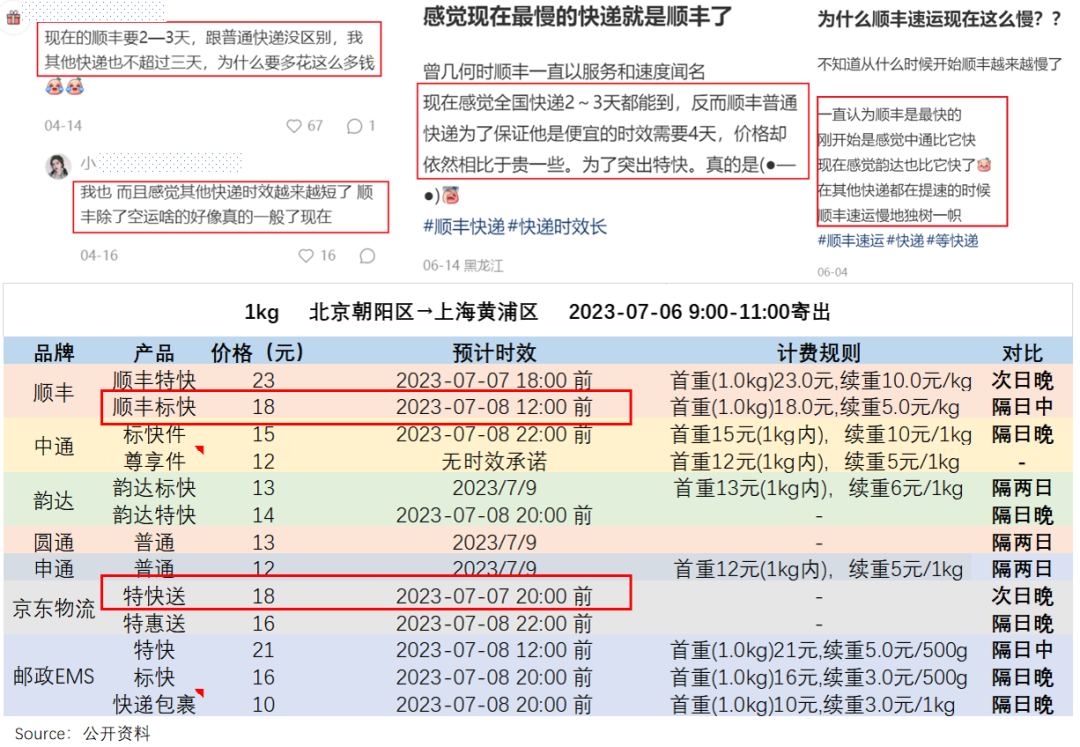Click the 尊享件 product cell
This screenshot has height=747, width=1080.
154,461
